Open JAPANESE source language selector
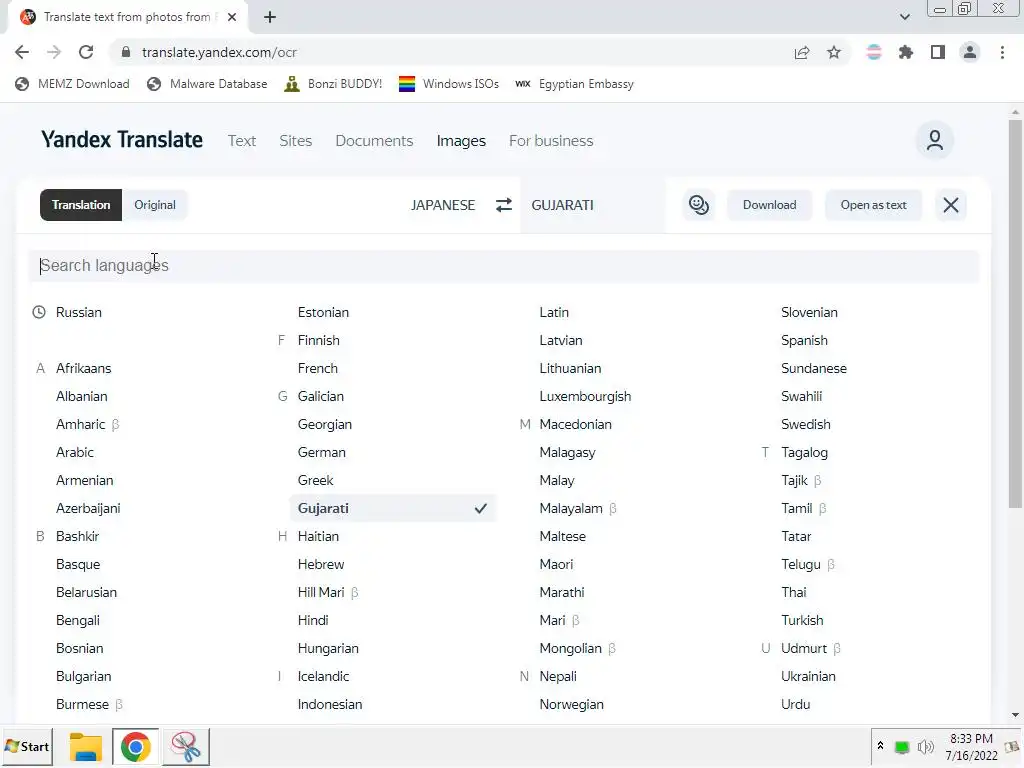Viewport: 1024px width, 768px height. click(x=443, y=205)
